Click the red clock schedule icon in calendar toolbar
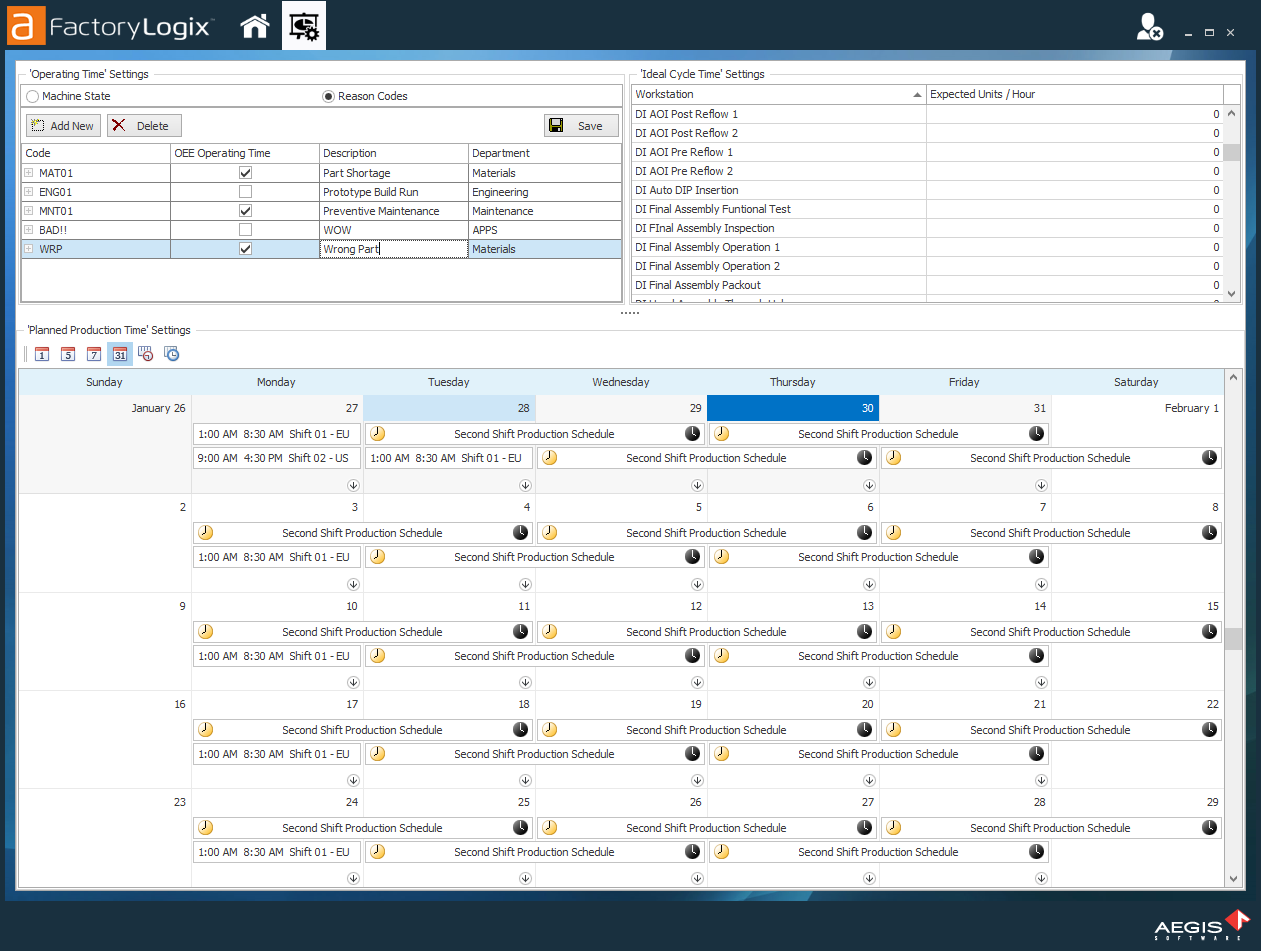 tap(146, 354)
